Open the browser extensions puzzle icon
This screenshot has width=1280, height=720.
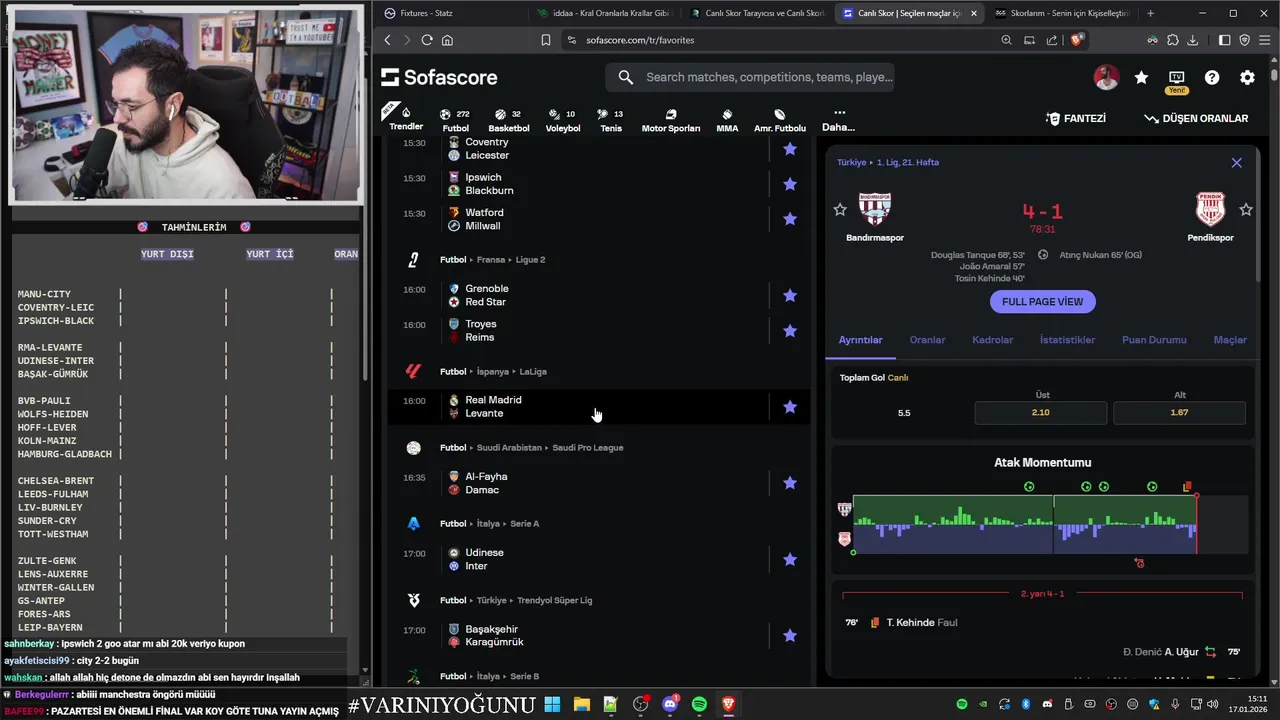click(1173, 40)
